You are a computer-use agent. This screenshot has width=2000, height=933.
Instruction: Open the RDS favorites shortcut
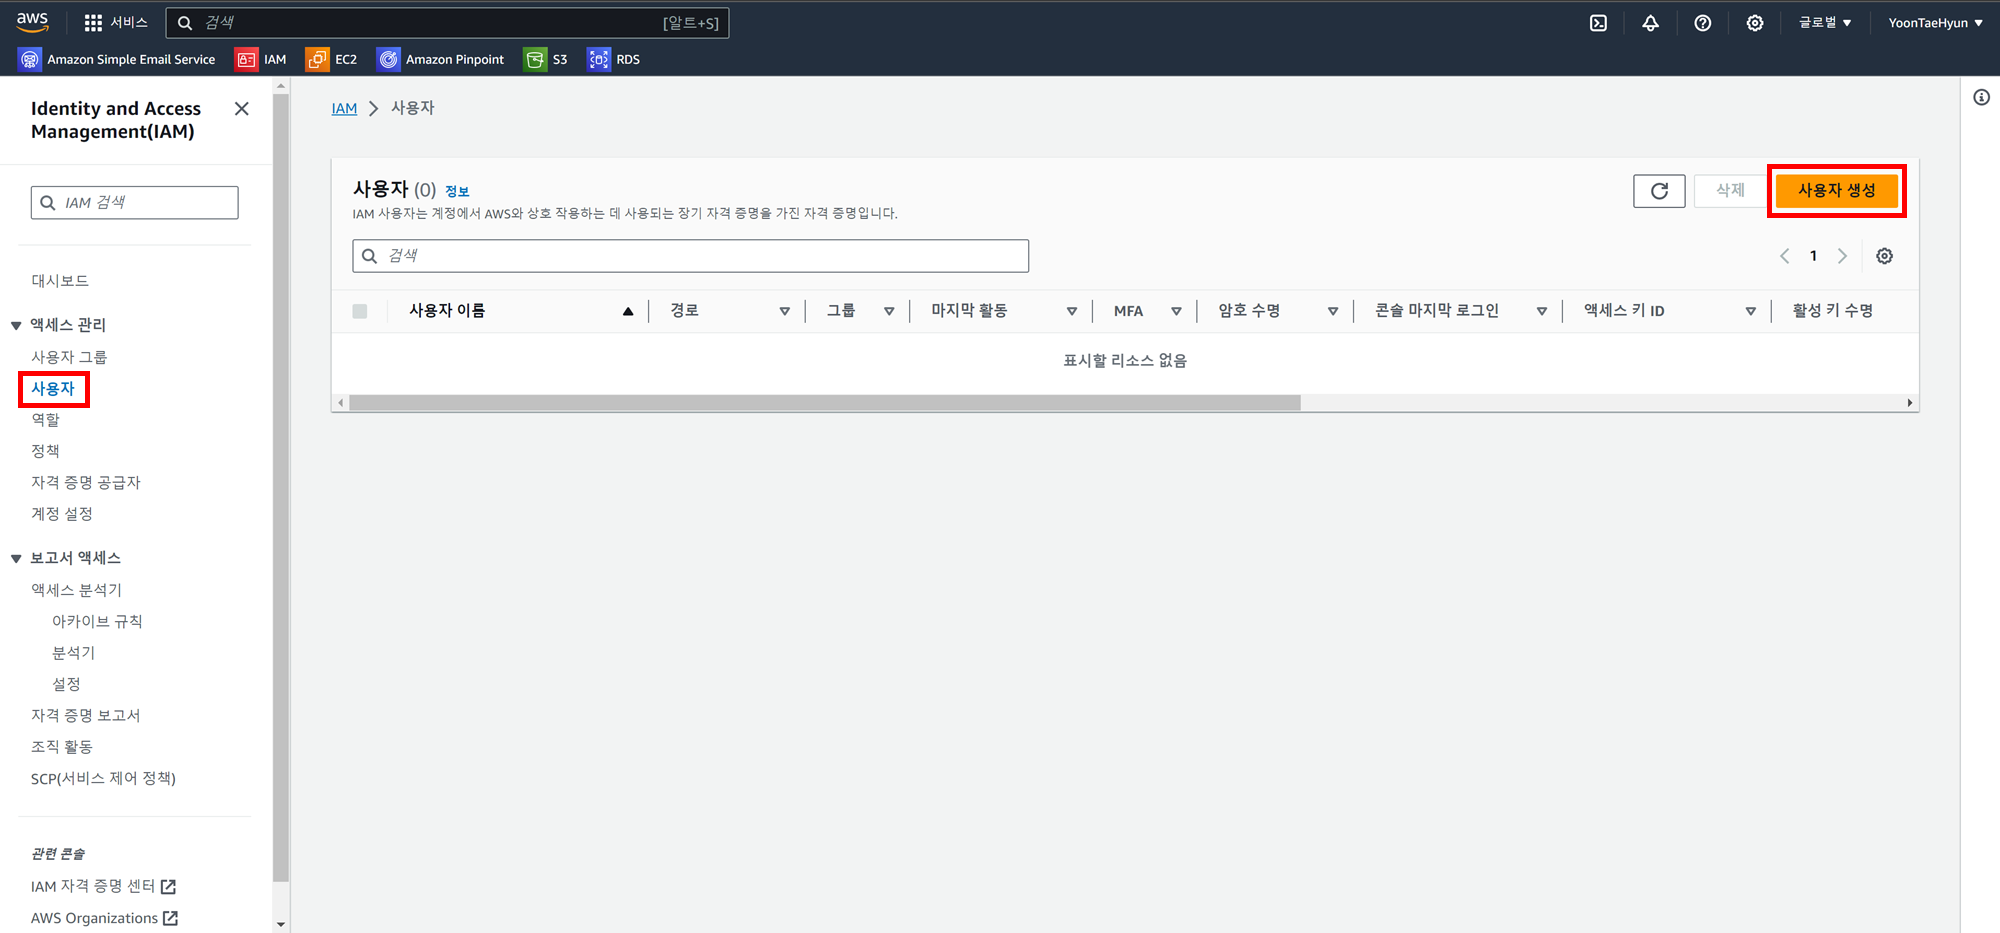click(x=614, y=59)
